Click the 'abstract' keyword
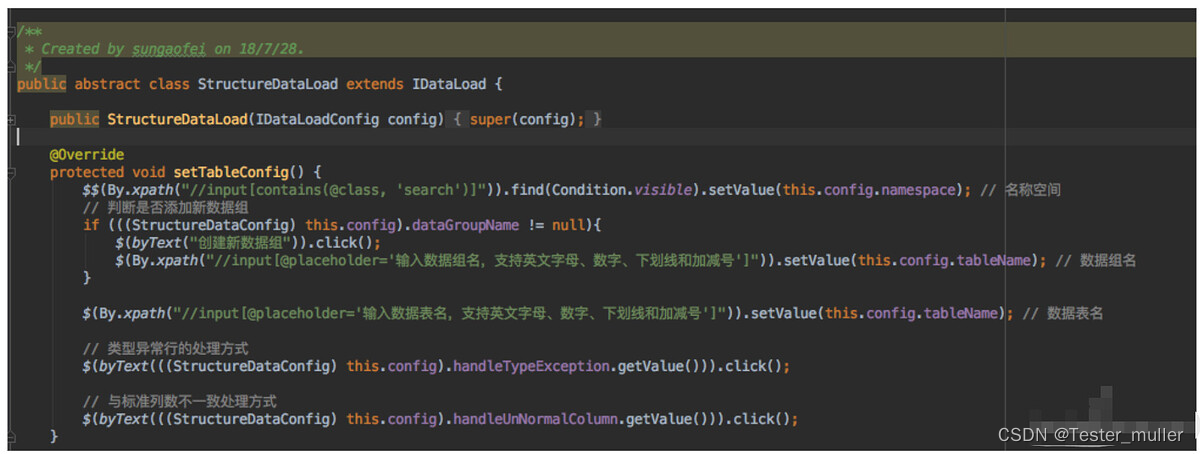 [107, 83]
